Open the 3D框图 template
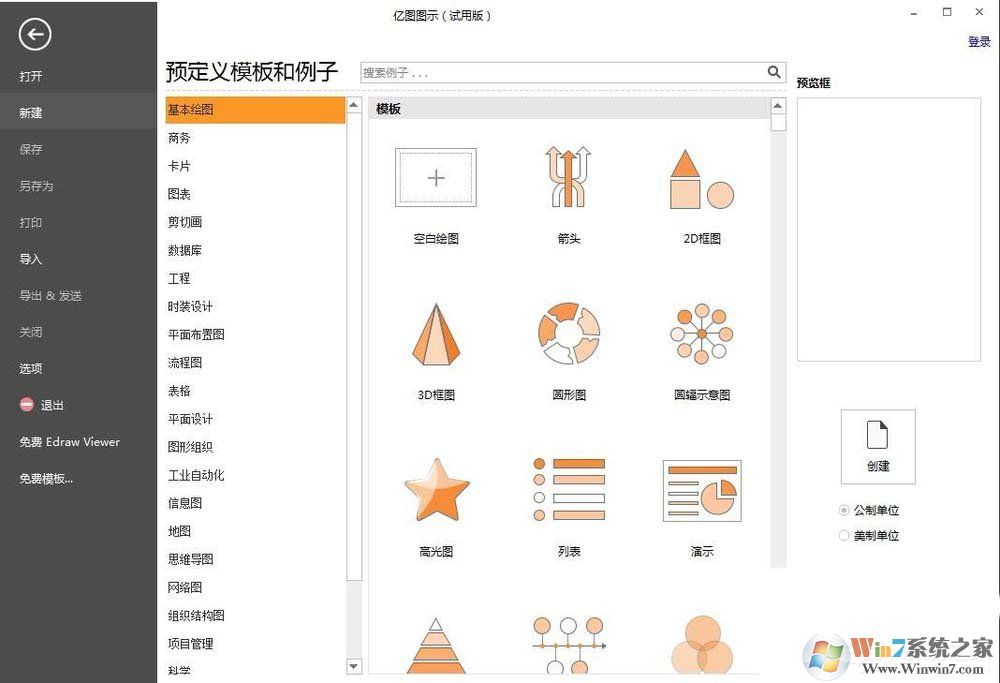 point(435,333)
